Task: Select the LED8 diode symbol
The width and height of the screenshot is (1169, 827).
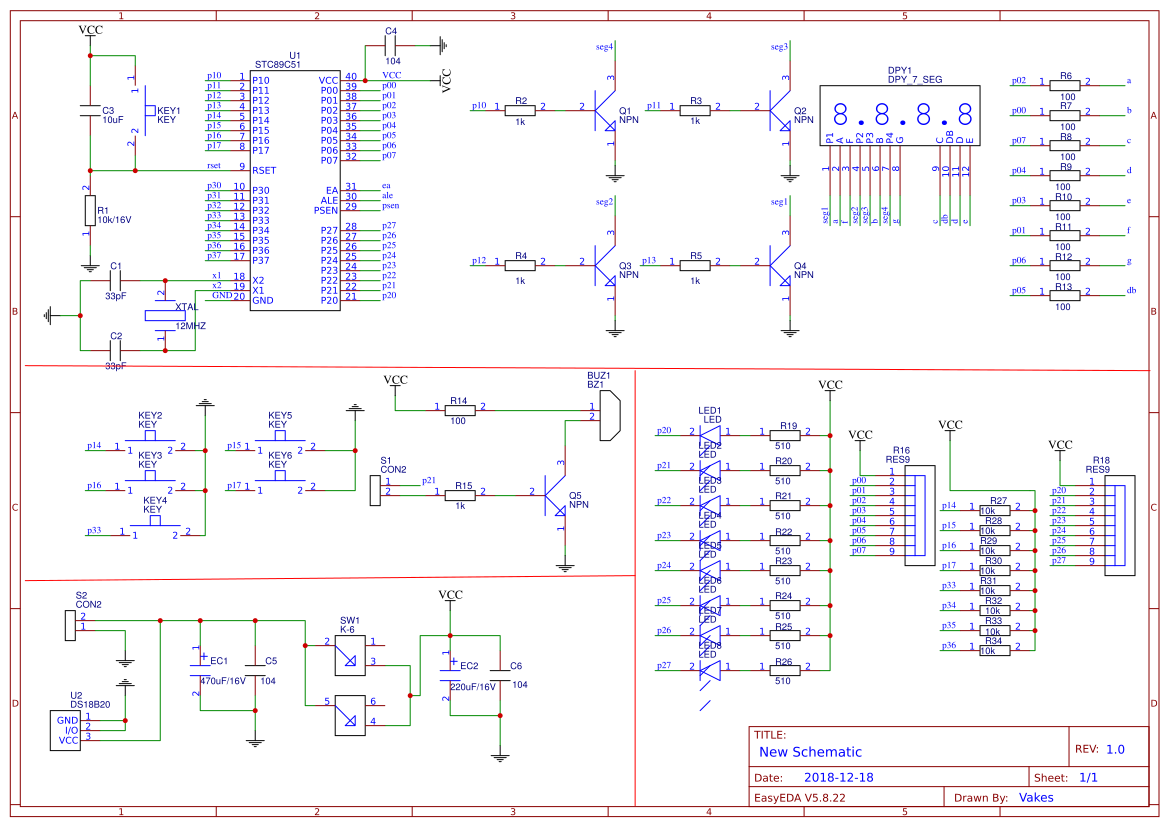Action: [x=710, y=668]
